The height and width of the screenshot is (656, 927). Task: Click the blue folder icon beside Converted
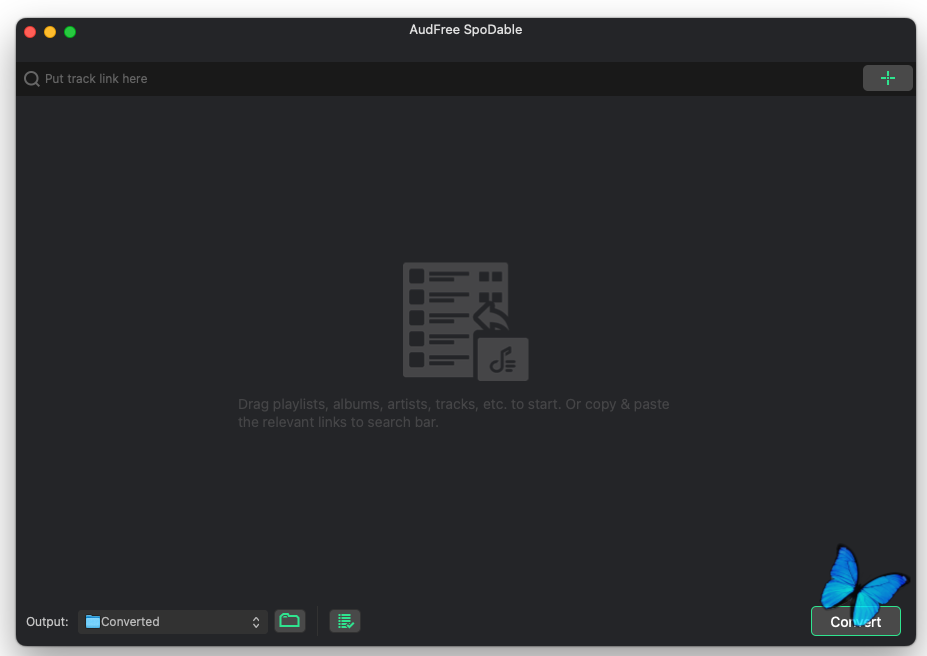[93, 622]
